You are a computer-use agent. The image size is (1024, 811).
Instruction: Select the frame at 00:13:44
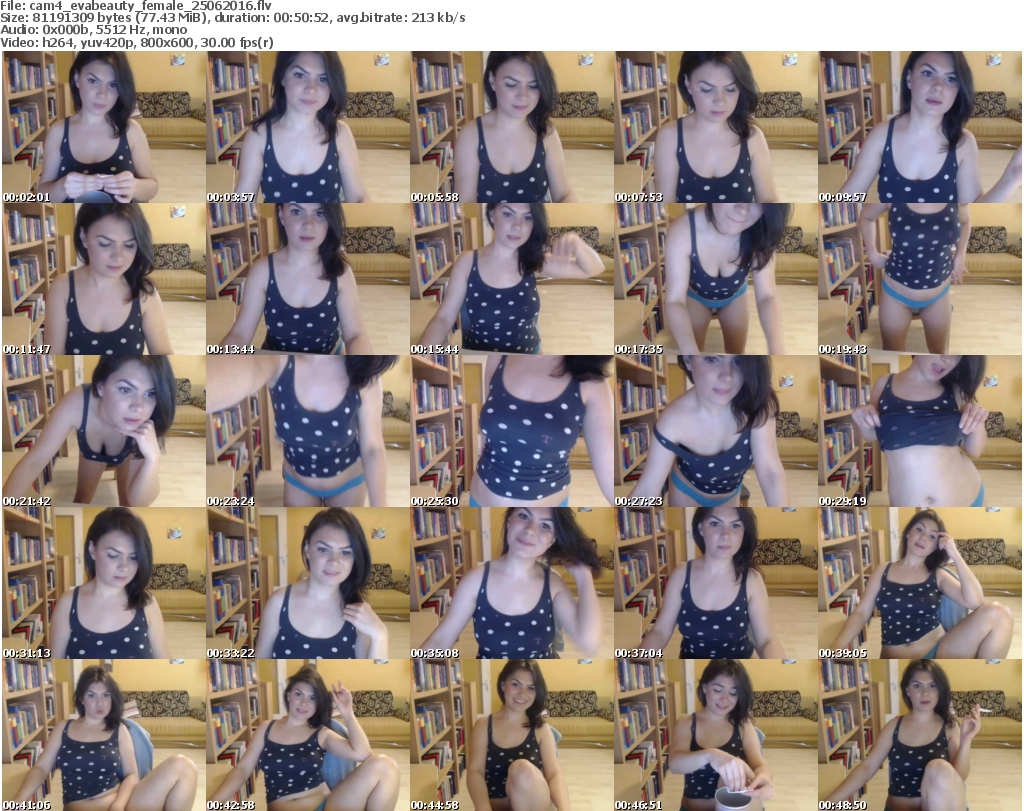(x=308, y=279)
